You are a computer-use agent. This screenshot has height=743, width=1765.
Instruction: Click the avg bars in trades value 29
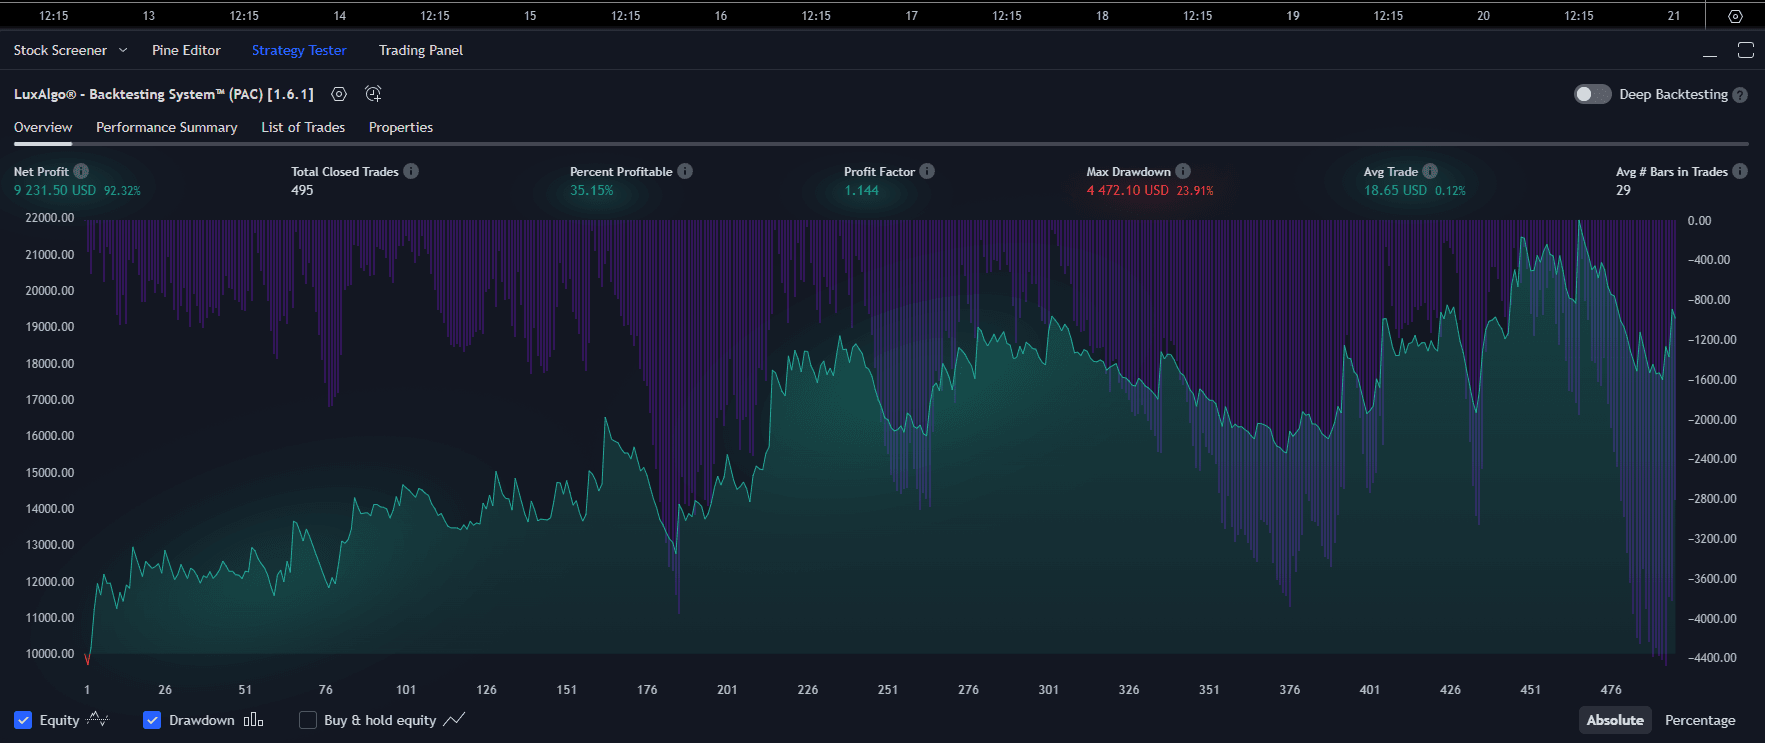(x=1623, y=190)
